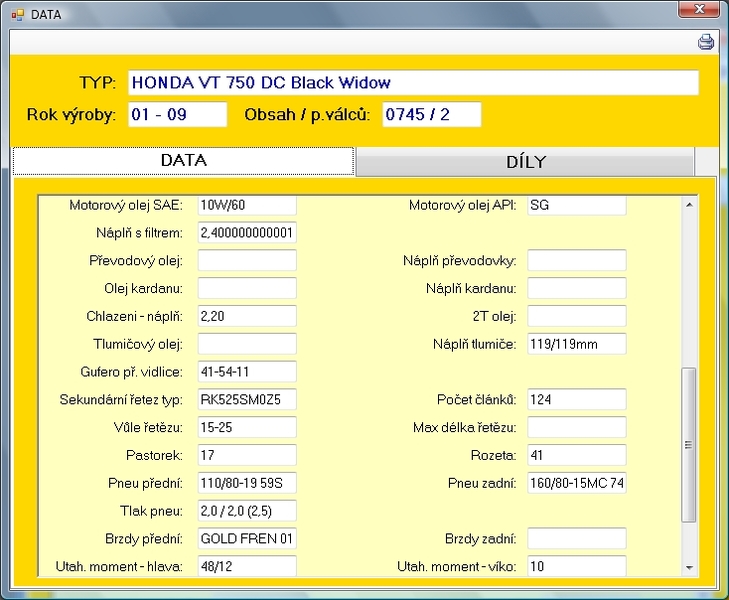
Task: Click the Náplň s filtrem field
Action: coord(247,232)
